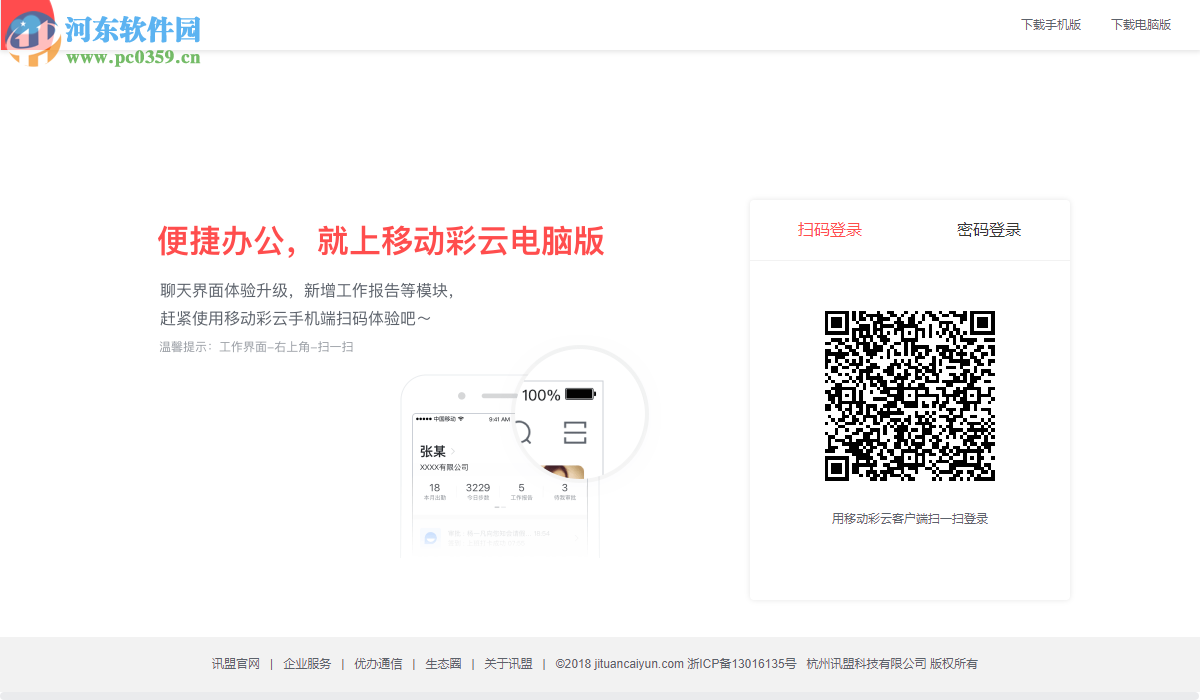Switch to the 密码登录 tab
This screenshot has width=1200, height=700.
(989, 230)
